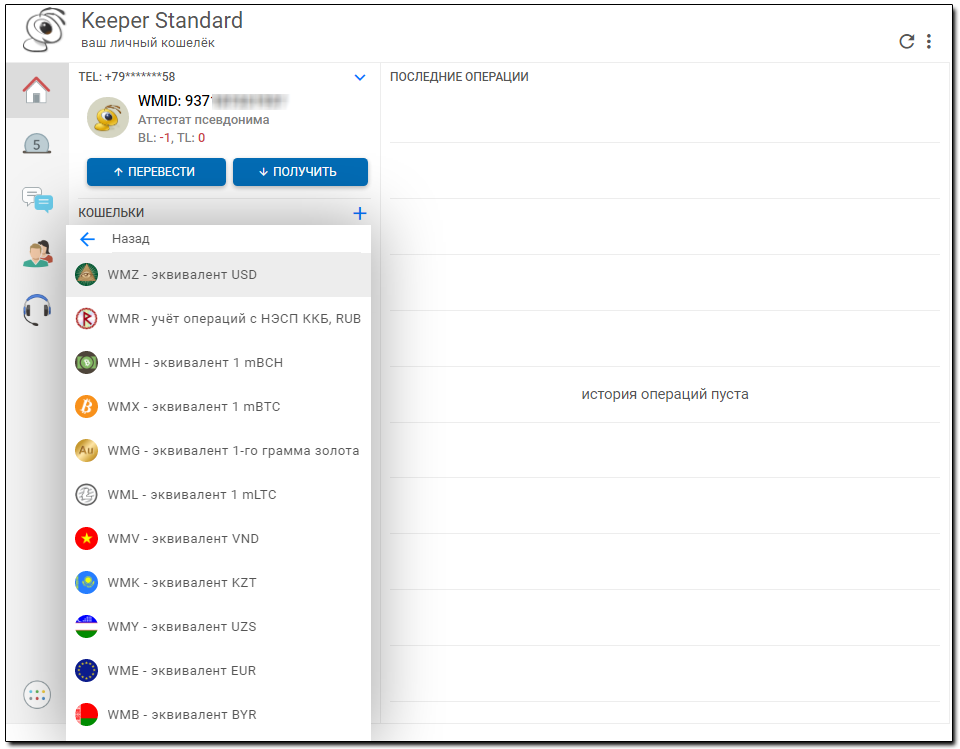The width and height of the screenshot is (960, 749).
Task: Click the Назад back arrow
Action: pos(88,239)
